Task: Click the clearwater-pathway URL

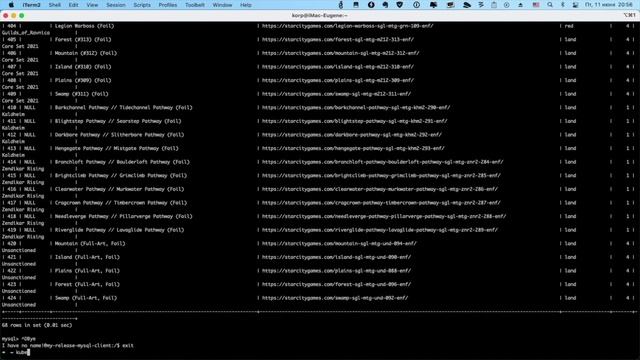Action: [x=380, y=189]
